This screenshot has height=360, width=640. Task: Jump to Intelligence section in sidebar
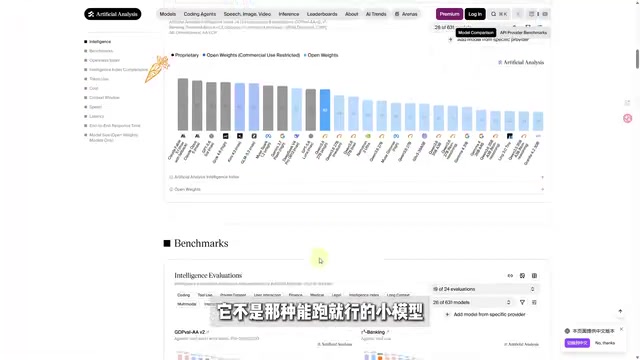click(100, 42)
